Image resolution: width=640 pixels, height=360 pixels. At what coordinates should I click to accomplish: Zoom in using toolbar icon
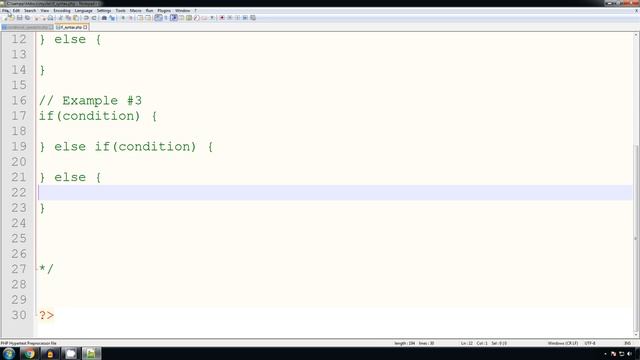click(x=123, y=18)
